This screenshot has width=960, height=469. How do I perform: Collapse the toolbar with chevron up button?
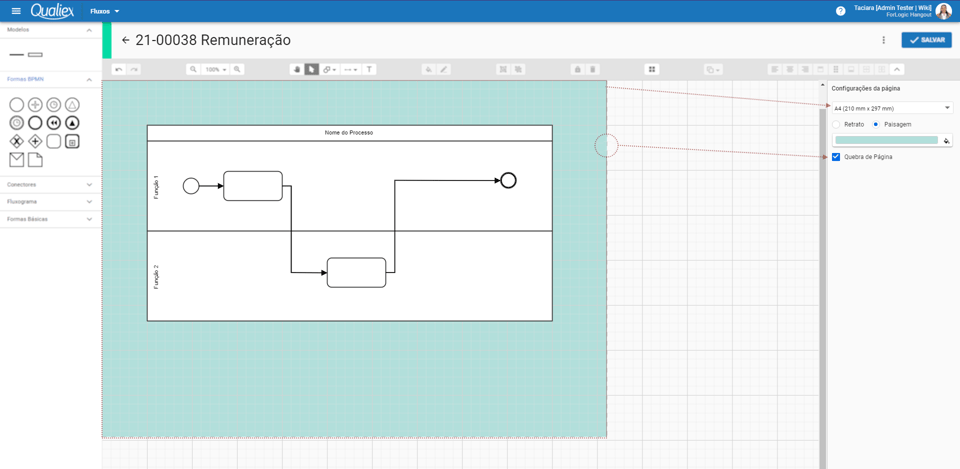tap(897, 70)
